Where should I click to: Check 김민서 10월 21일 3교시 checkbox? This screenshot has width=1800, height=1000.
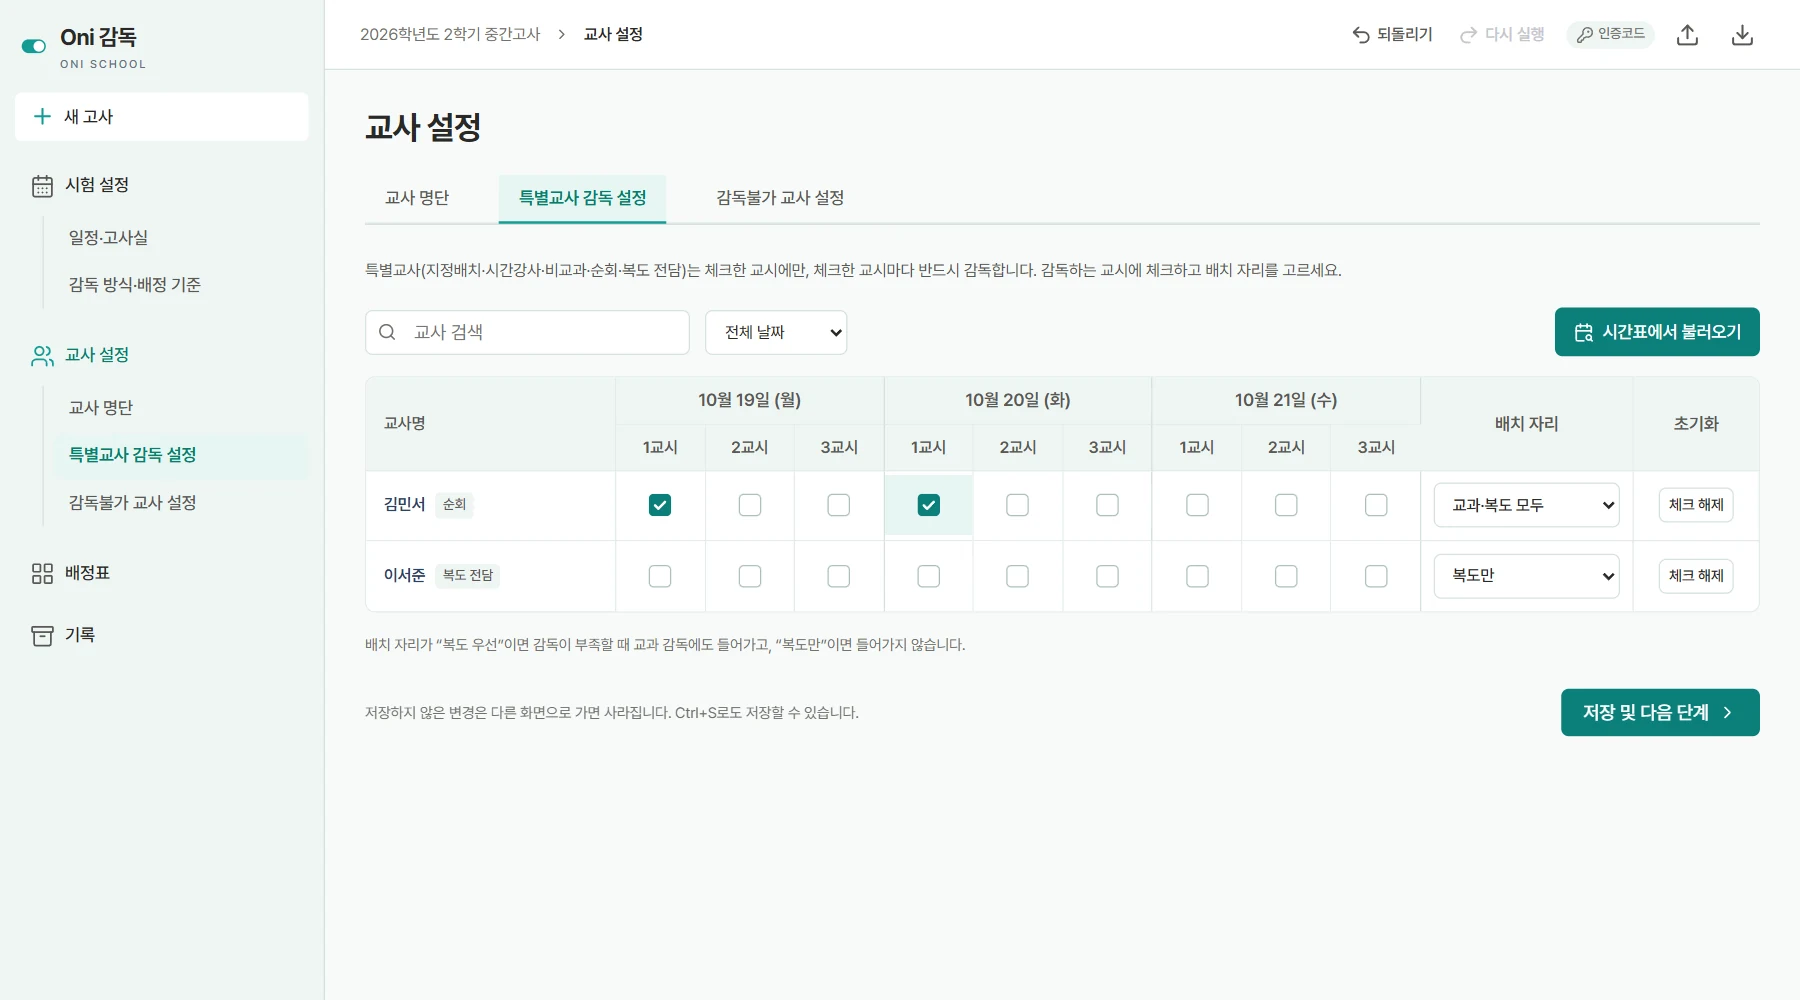point(1376,505)
